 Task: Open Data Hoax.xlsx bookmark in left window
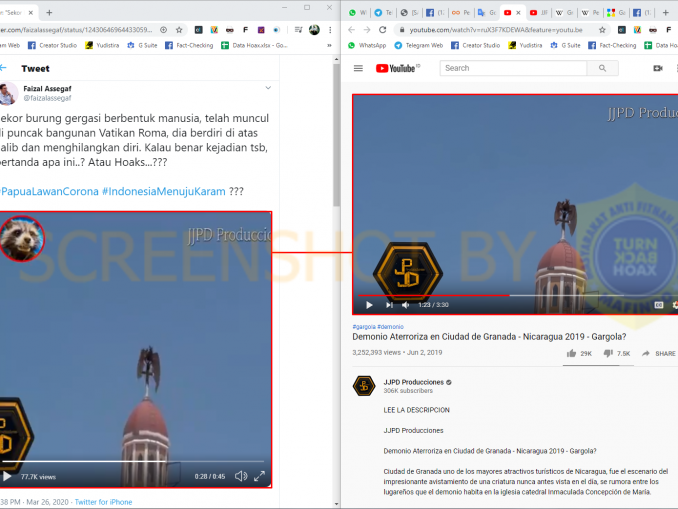(254, 45)
